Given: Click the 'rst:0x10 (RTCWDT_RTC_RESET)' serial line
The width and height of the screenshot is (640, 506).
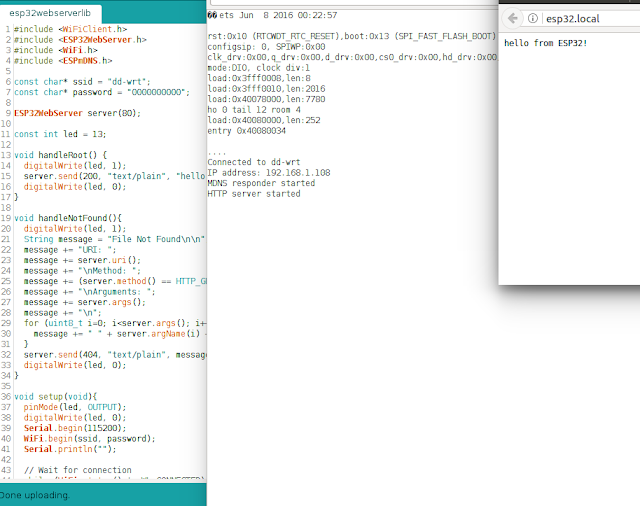Looking at the screenshot, I should coord(351,36).
